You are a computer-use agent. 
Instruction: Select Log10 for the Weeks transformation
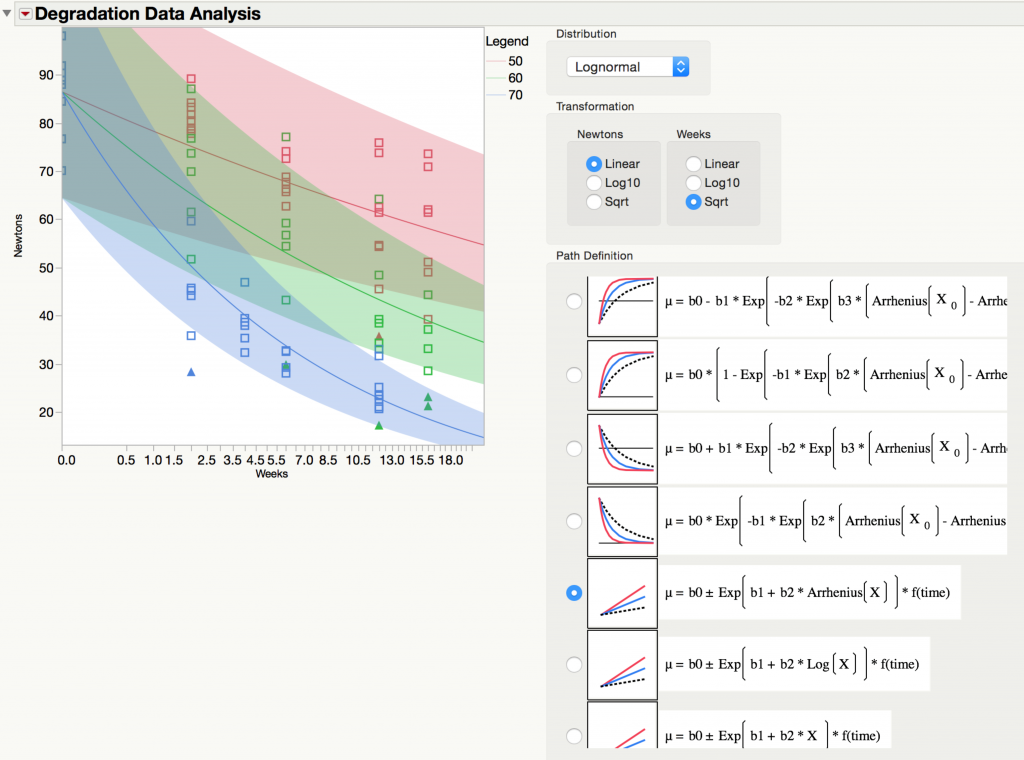(x=690, y=183)
